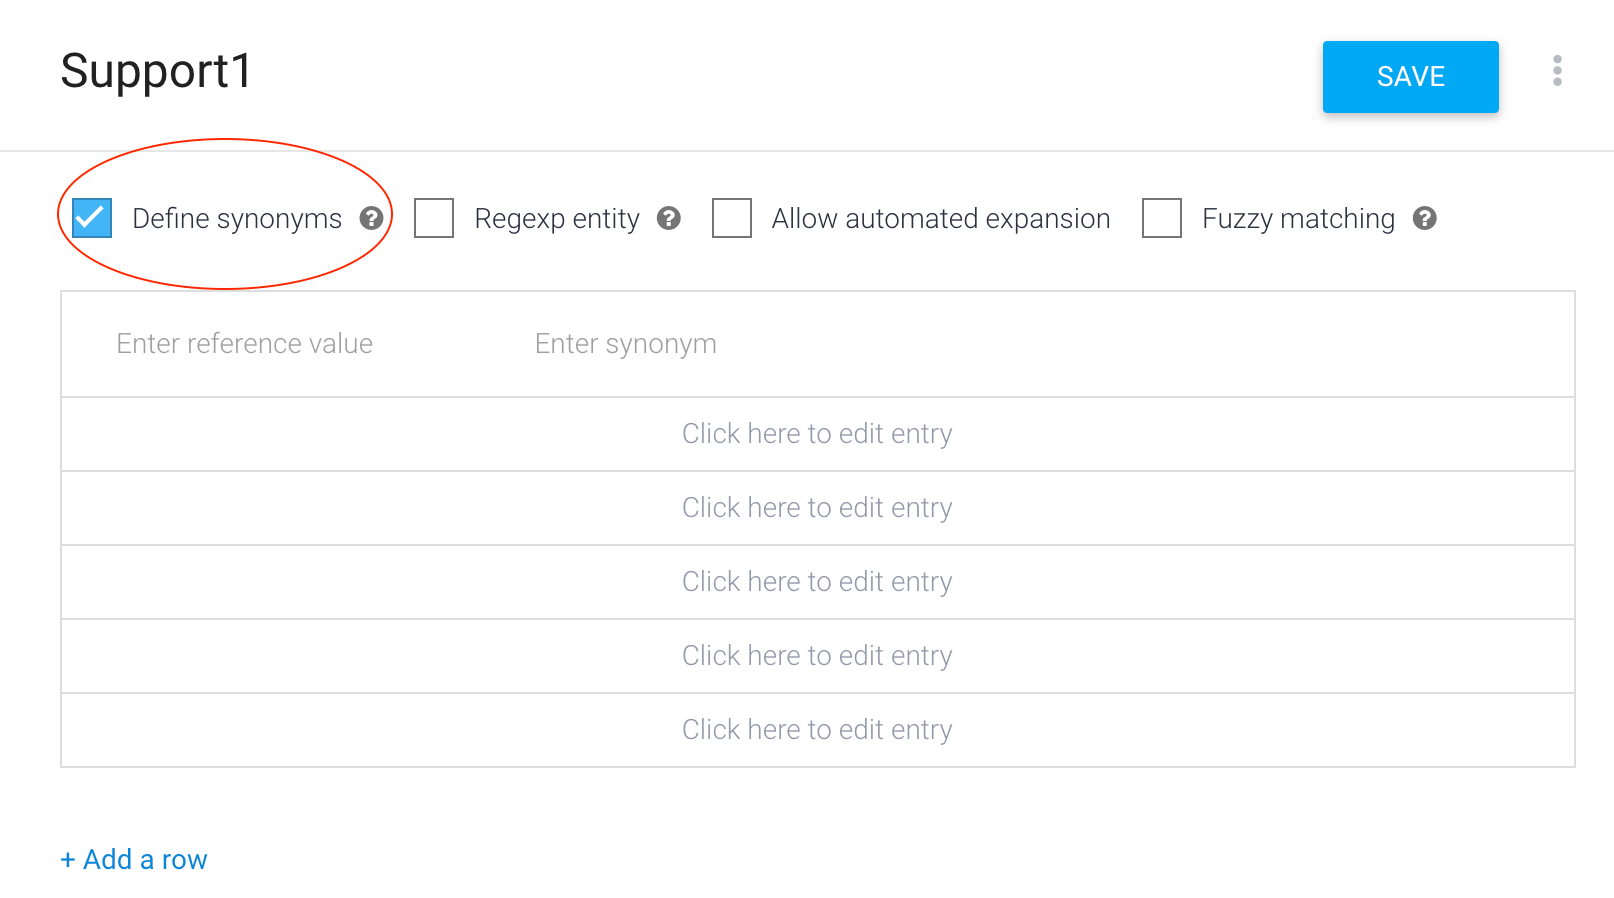This screenshot has height=898, width=1614.
Task: Click help icon beside Regexp entity
Action: pos(669,218)
